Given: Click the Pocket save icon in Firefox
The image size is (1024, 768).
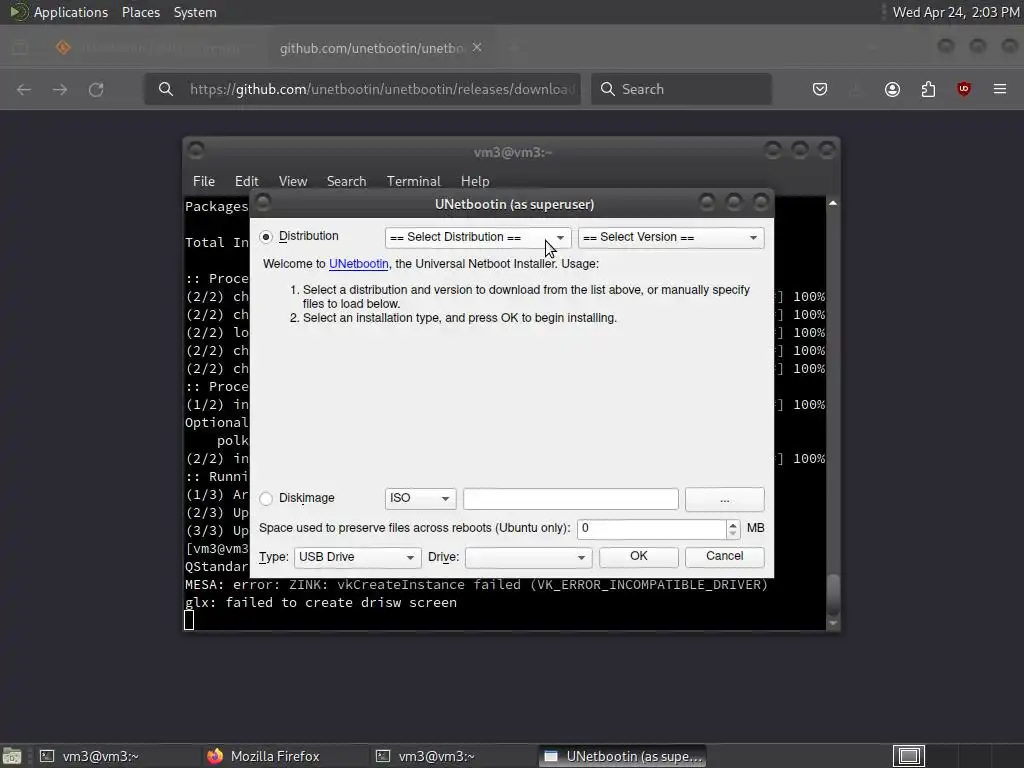Looking at the screenshot, I should pos(820,89).
